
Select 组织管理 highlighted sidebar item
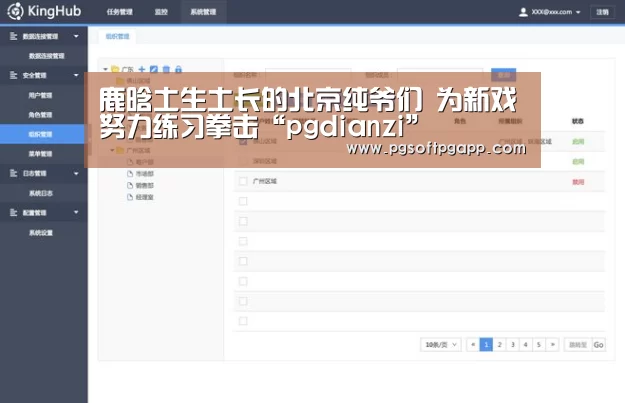(42, 134)
